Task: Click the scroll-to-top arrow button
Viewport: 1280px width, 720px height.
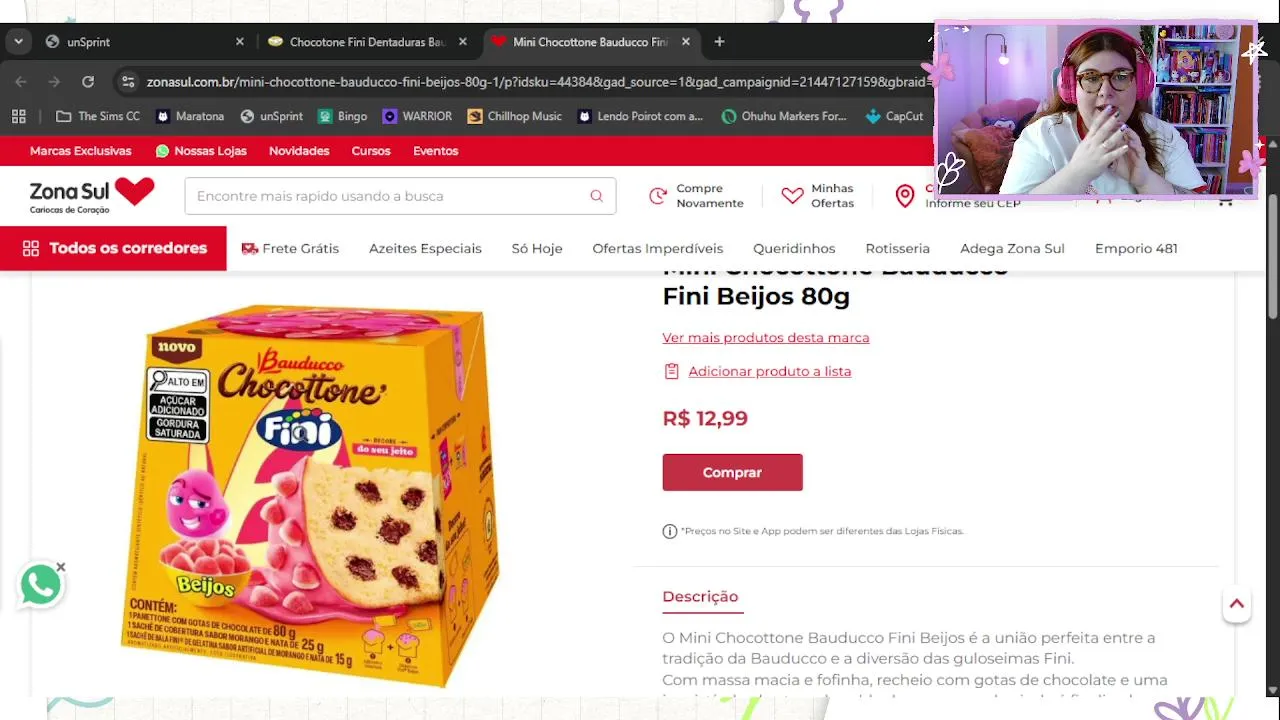Action: point(1237,604)
